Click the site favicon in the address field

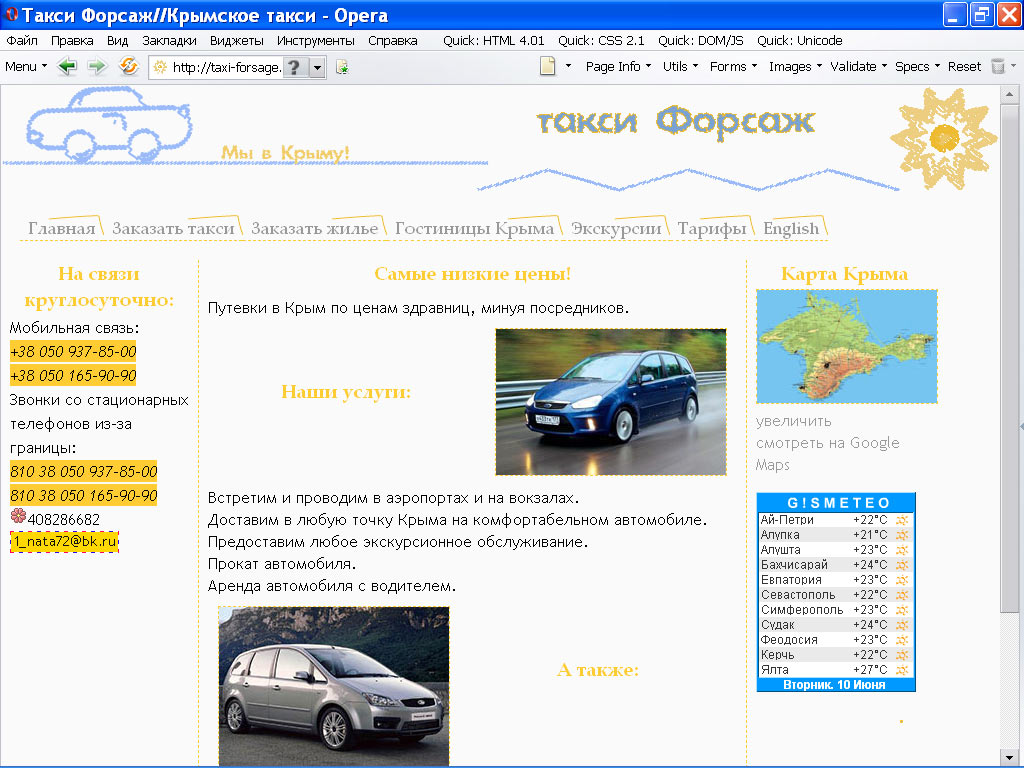160,67
